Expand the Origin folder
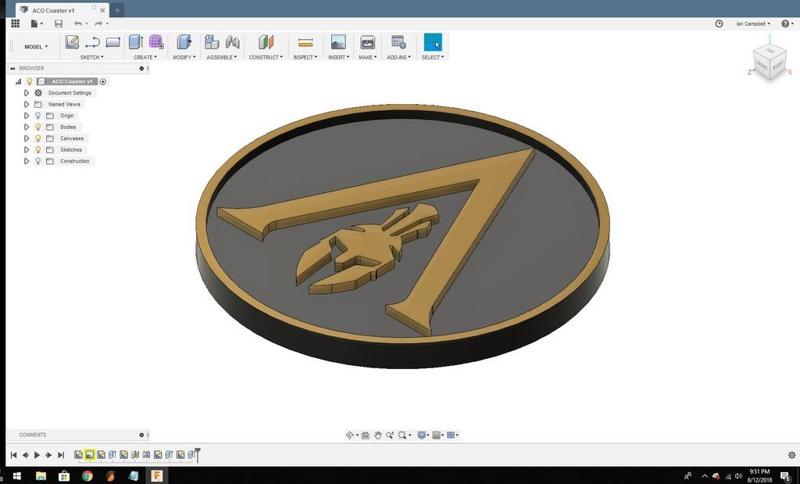 point(27,116)
